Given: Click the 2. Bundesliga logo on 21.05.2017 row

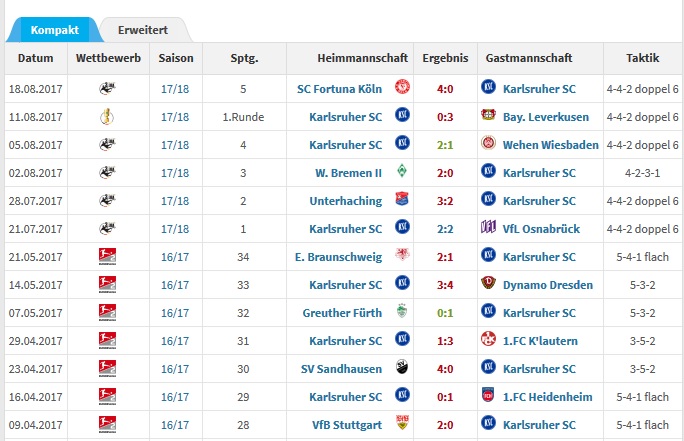Looking at the screenshot, I should click(x=107, y=256).
